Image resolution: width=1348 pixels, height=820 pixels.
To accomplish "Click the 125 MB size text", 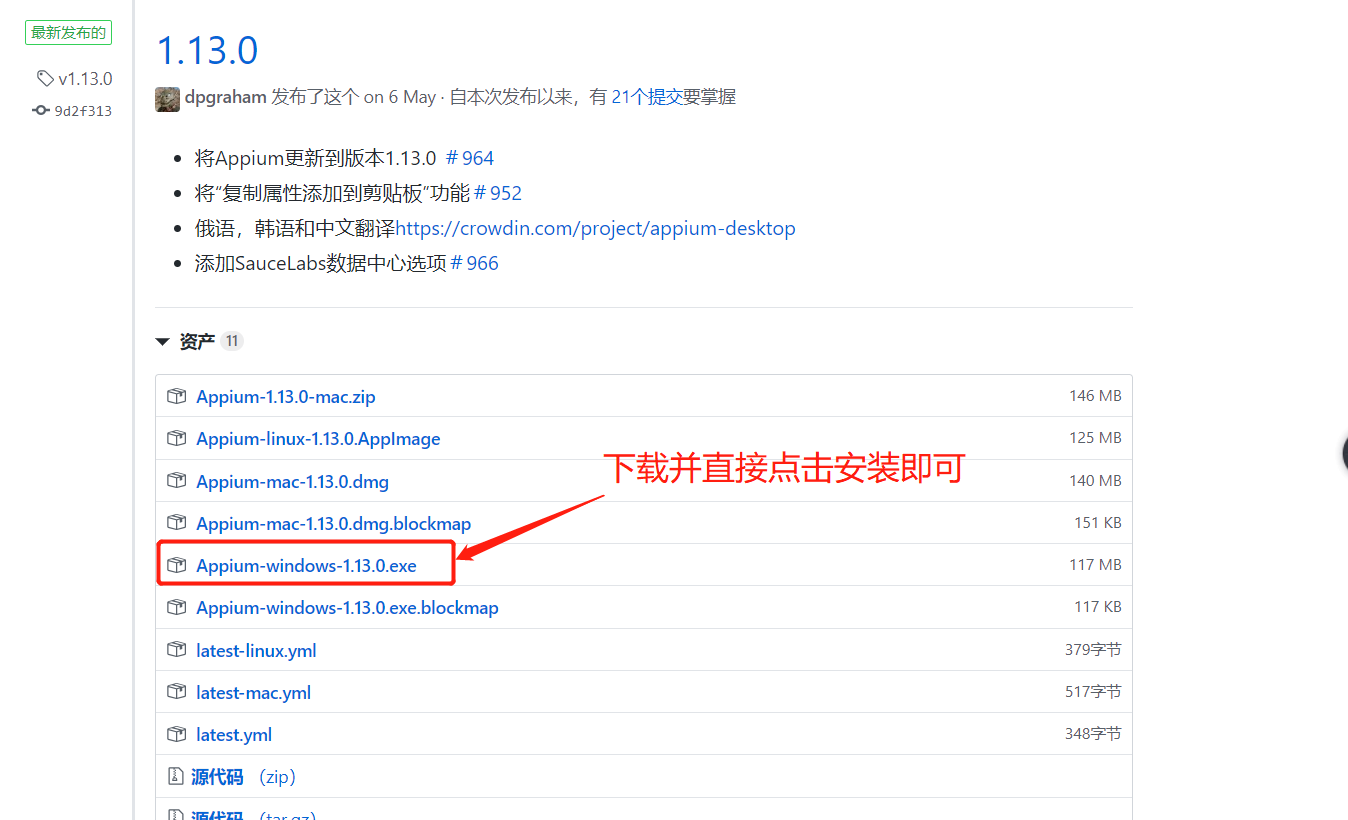I will [1095, 438].
